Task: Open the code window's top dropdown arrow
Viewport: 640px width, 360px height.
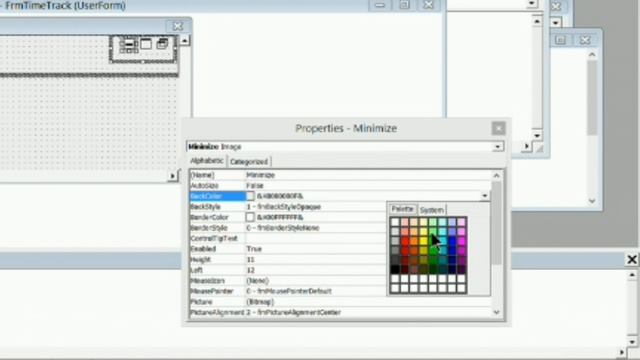Action: click(532, 4)
